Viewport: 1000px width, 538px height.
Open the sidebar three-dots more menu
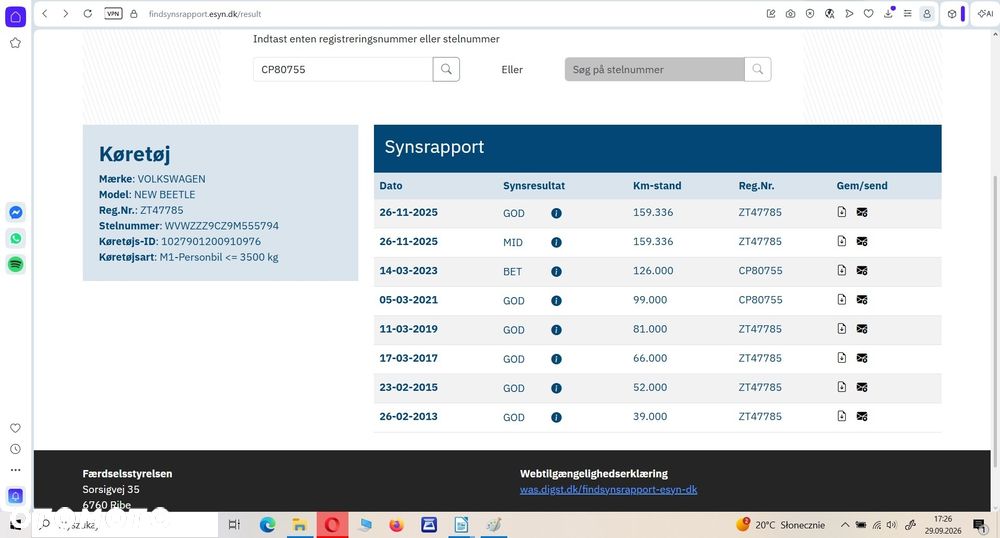pos(15,470)
